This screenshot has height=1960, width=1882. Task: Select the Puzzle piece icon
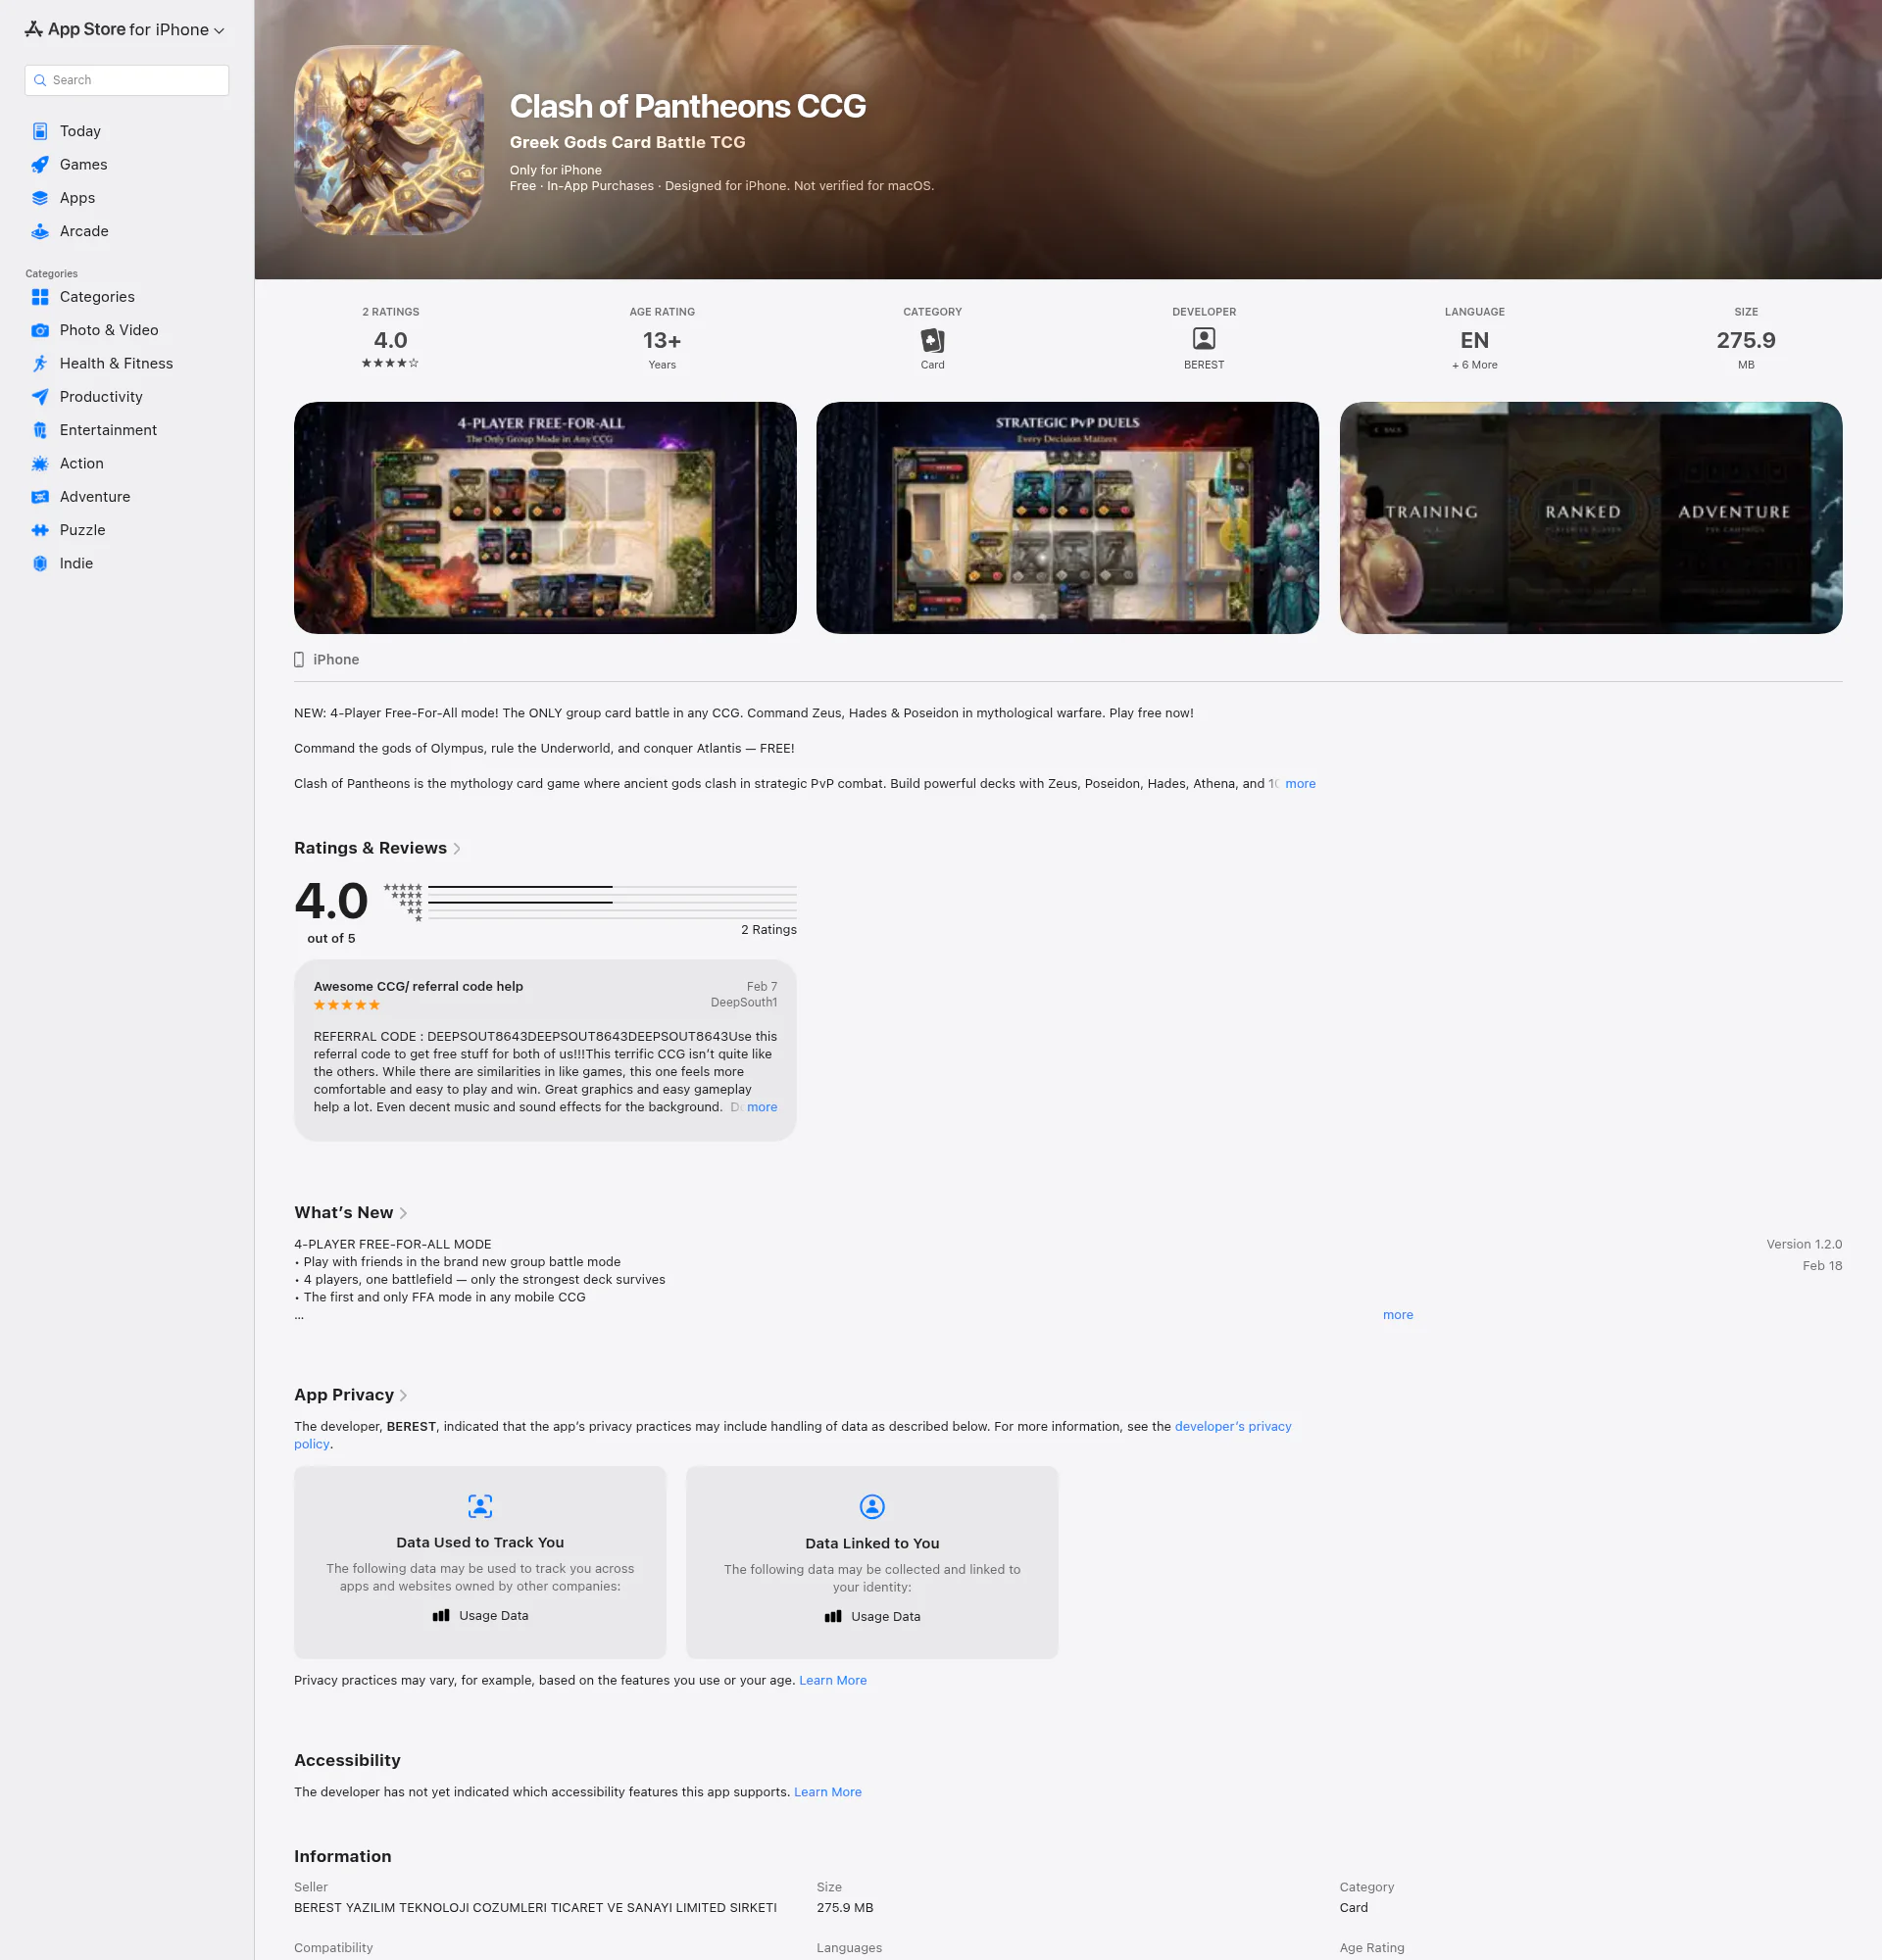[x=40, y=530]
